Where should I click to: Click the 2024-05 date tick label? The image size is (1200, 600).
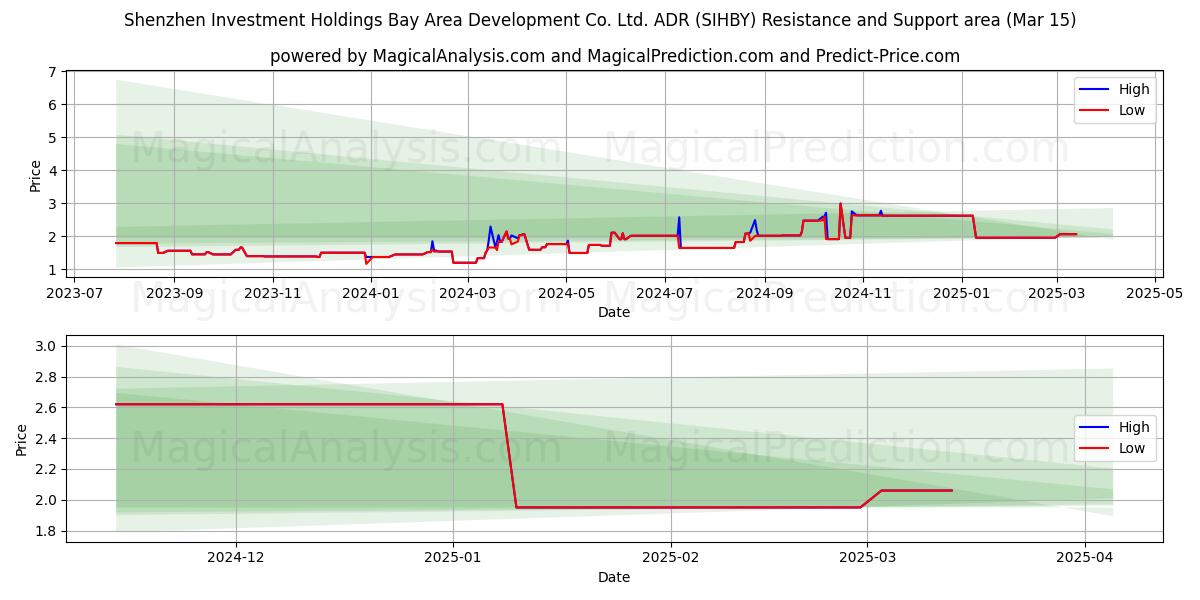coord(566,293)
